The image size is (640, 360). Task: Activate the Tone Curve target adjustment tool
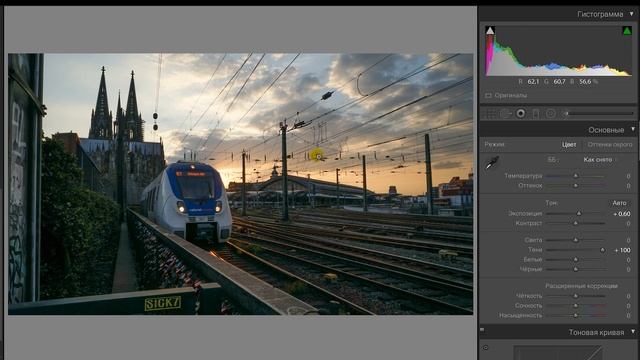point(486,348)
